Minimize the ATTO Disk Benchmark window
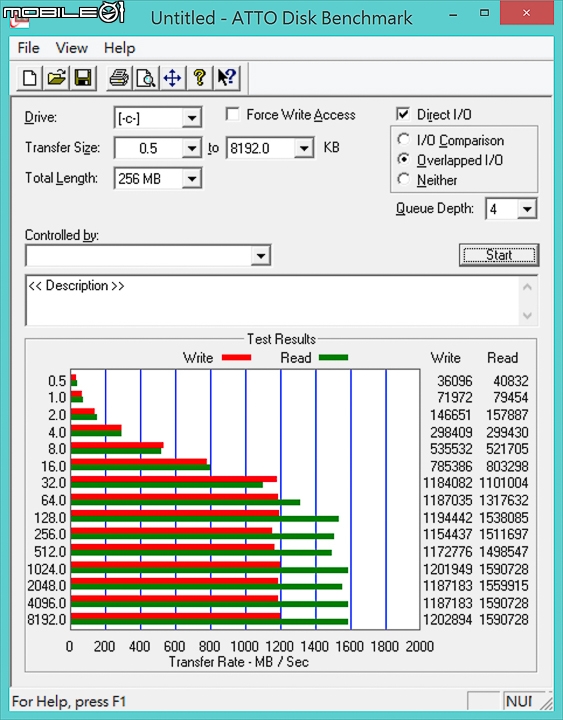This screenshot has height=720, width=563. coord(453,14)
